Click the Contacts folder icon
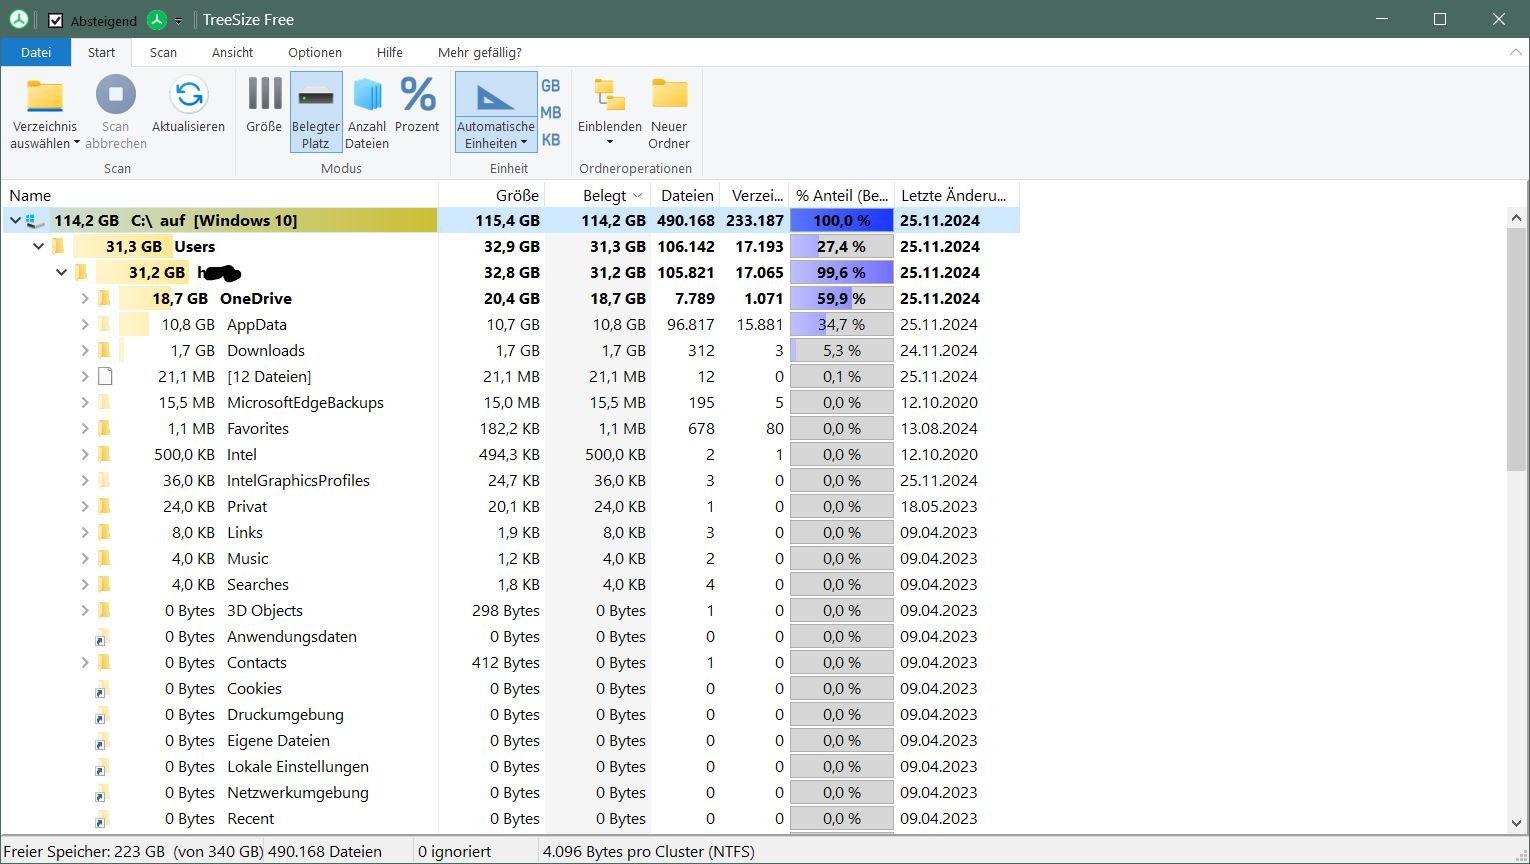Viewport: 1530px width, 864px height. [x=104, y=662]
